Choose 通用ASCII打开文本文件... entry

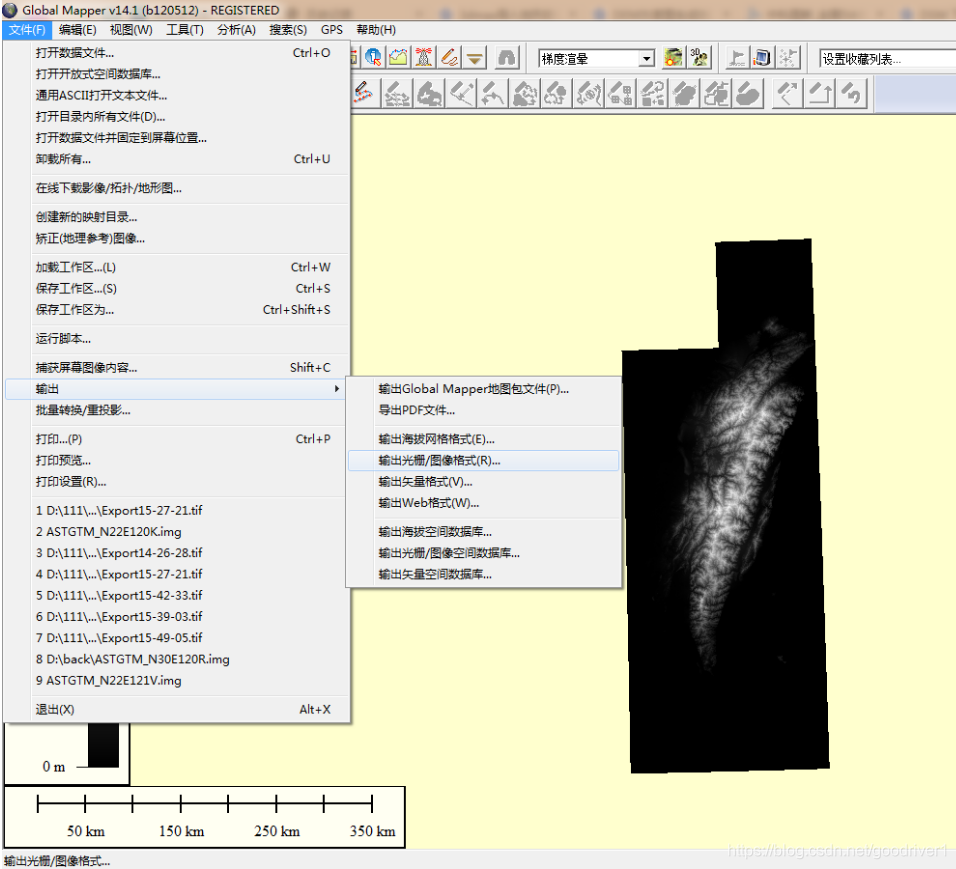tap(177, 95)
